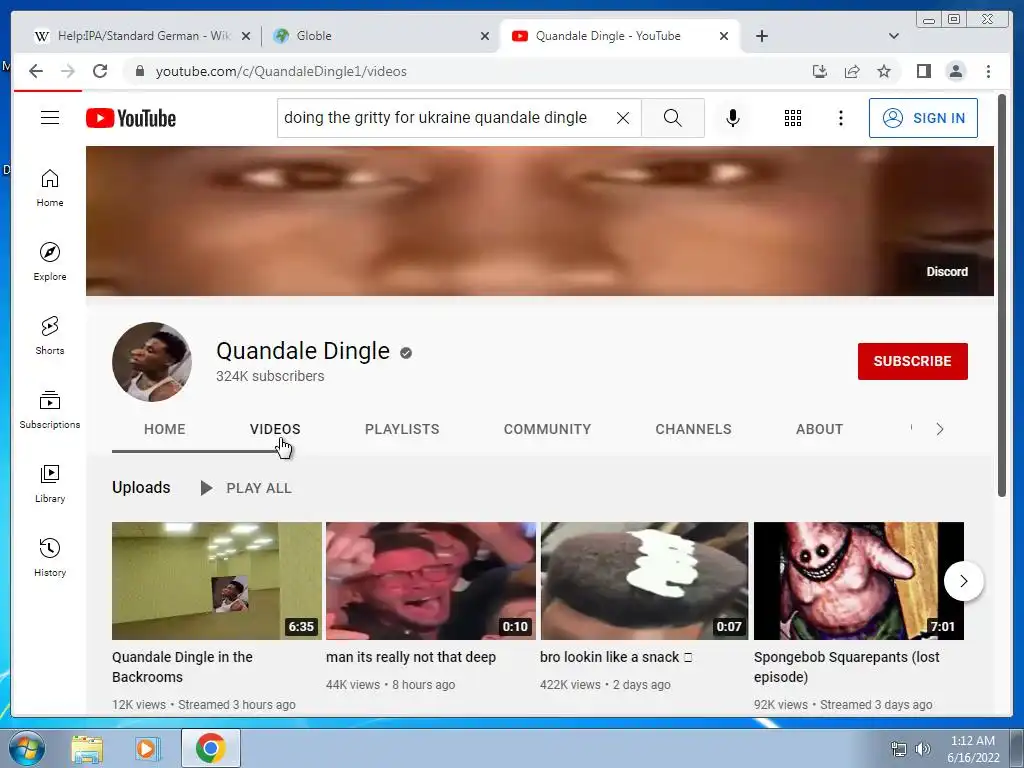
Task: Clear the search box text
Action: point(623,118)
